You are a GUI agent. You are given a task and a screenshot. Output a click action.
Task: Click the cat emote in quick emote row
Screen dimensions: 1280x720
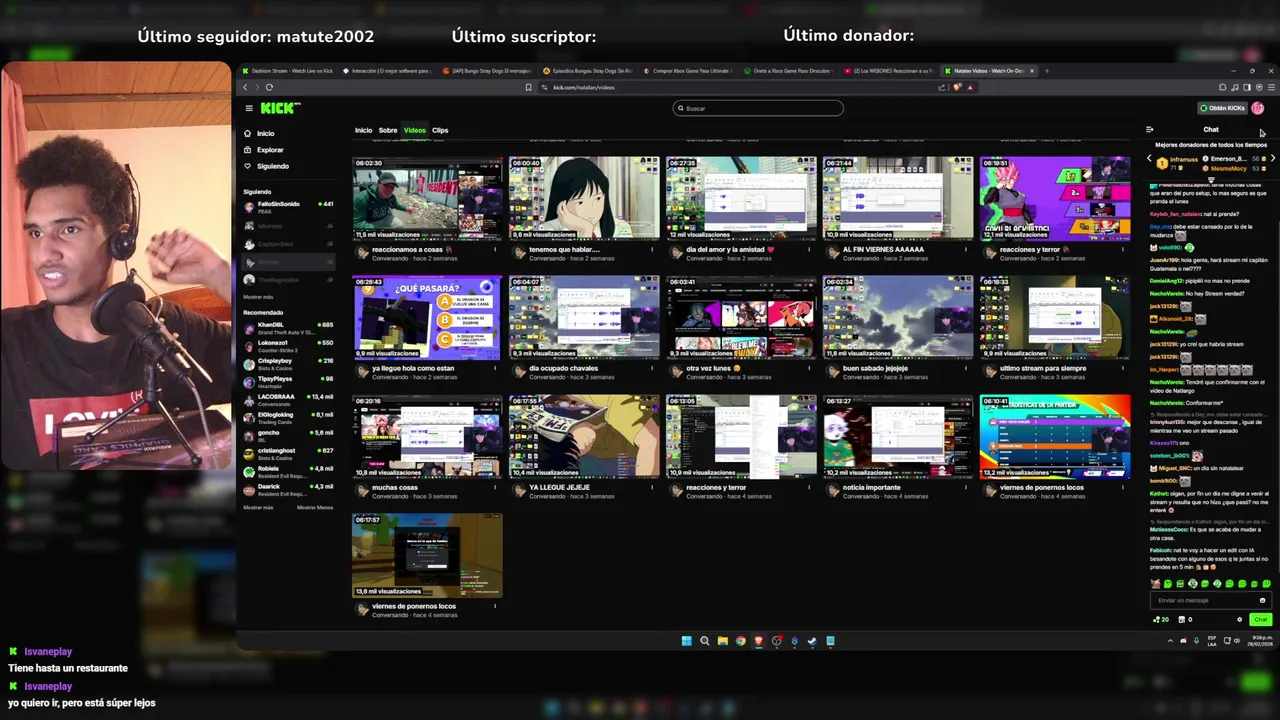pos(1156,583)
